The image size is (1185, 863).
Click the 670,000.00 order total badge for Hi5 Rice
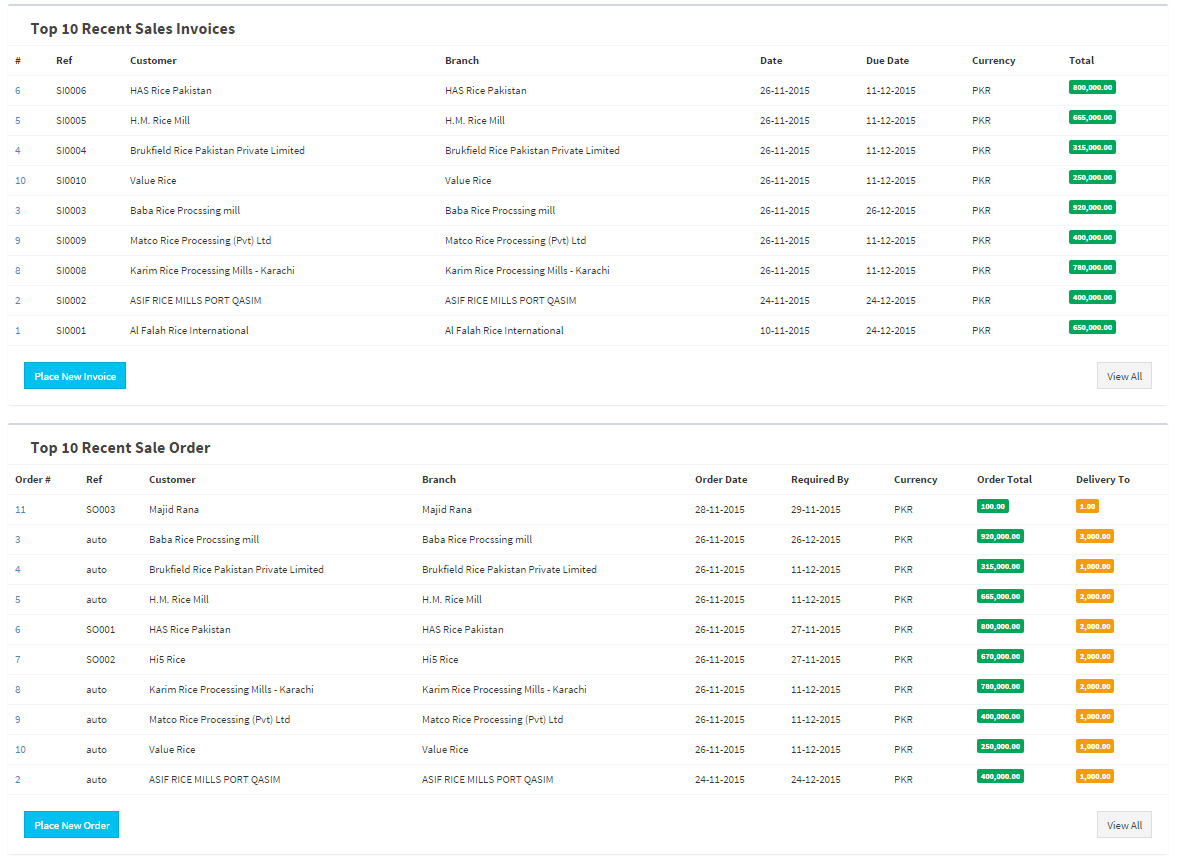1000,656
